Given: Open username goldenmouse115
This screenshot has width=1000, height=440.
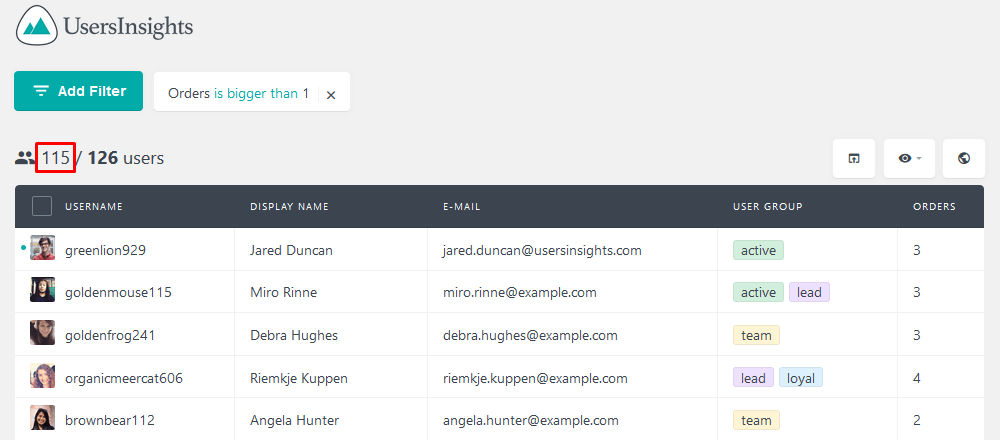Looking at the screenshot, I should (118, 293).
